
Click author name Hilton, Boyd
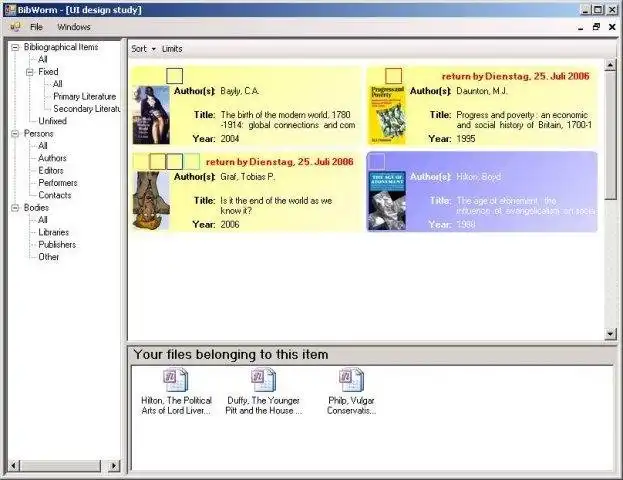pos(478,177)
